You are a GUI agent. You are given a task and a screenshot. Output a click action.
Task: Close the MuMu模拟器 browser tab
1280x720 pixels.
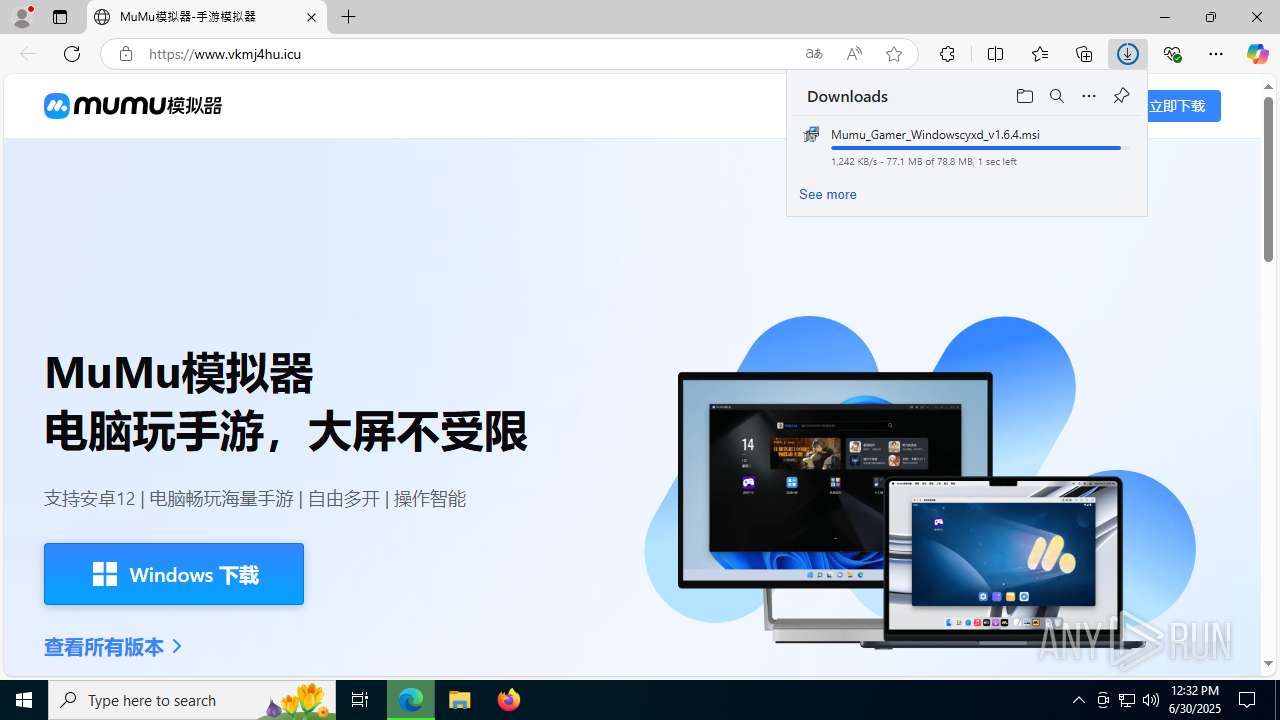(x=311, y=17)
